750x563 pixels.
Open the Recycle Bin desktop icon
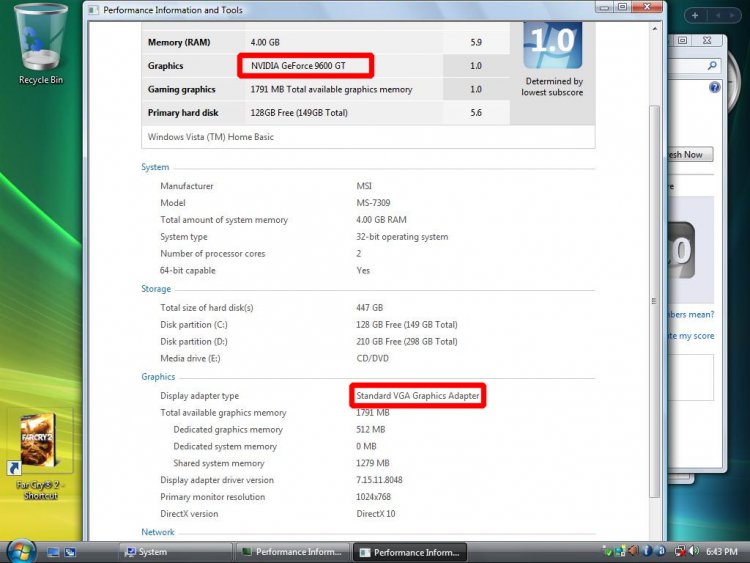coord(41,44)
